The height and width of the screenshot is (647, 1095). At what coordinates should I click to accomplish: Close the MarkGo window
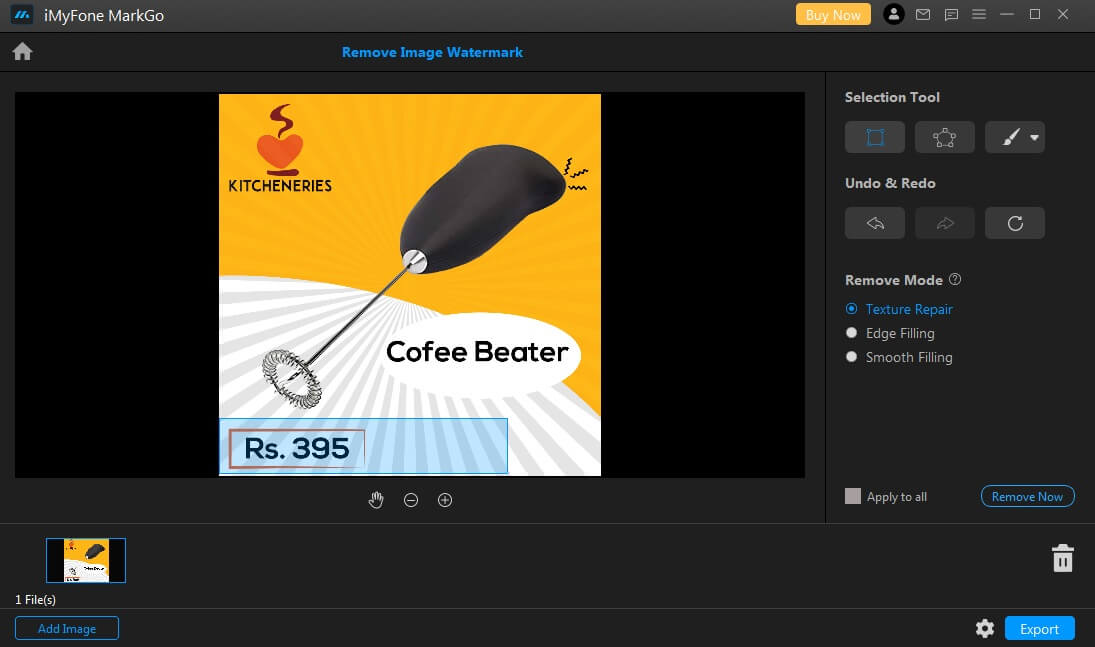(1063, 14)
